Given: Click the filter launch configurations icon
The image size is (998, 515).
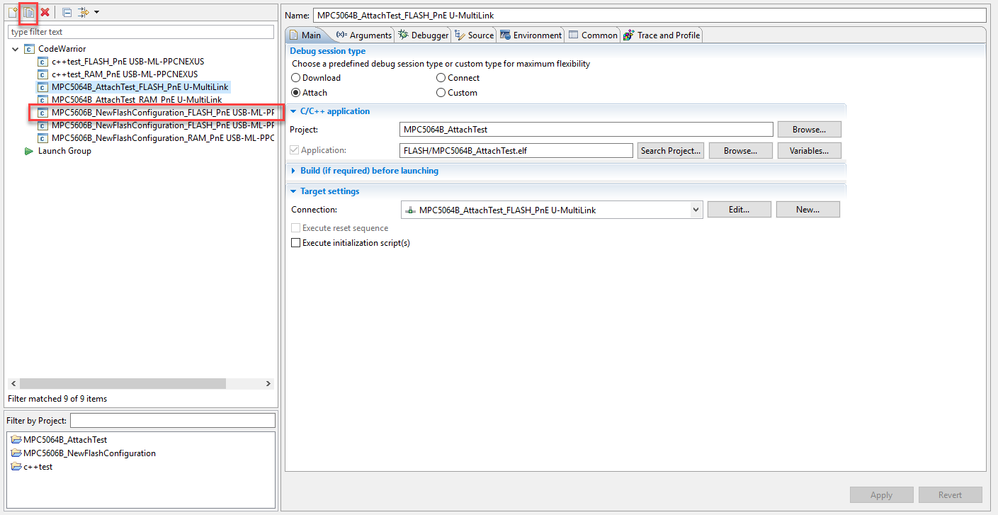Looking at the screenshot, I should pyautogui.click(x=83, y=12).
